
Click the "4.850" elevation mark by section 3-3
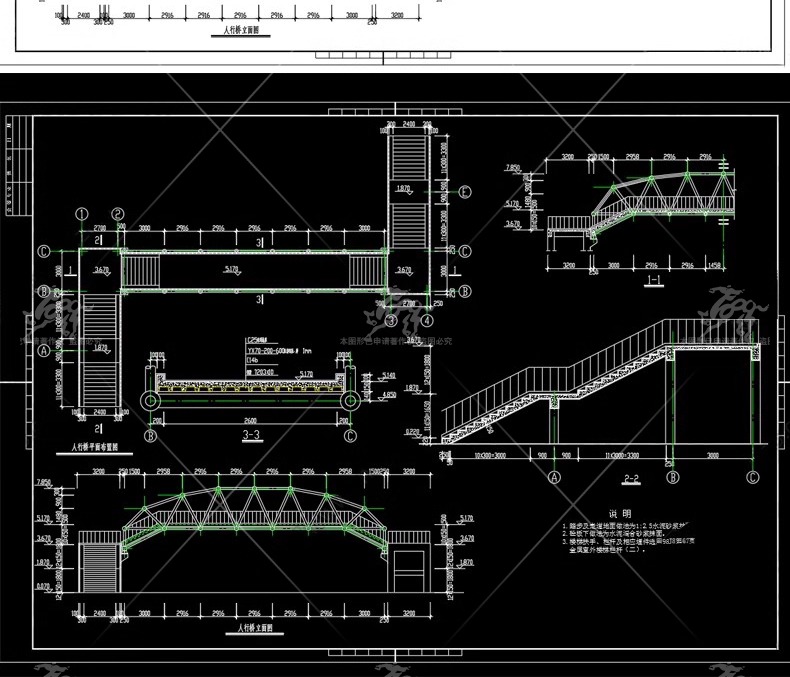coord(389,395)
